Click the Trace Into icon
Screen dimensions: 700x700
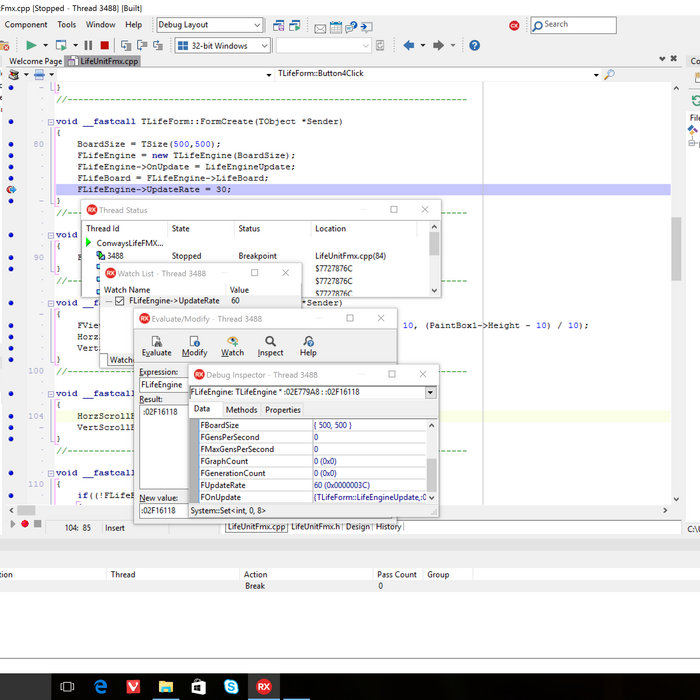[126, 45]
